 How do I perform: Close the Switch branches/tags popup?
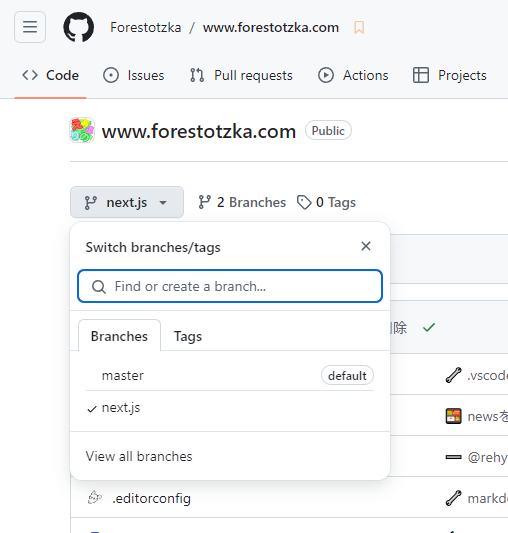(x=366, y=246)
